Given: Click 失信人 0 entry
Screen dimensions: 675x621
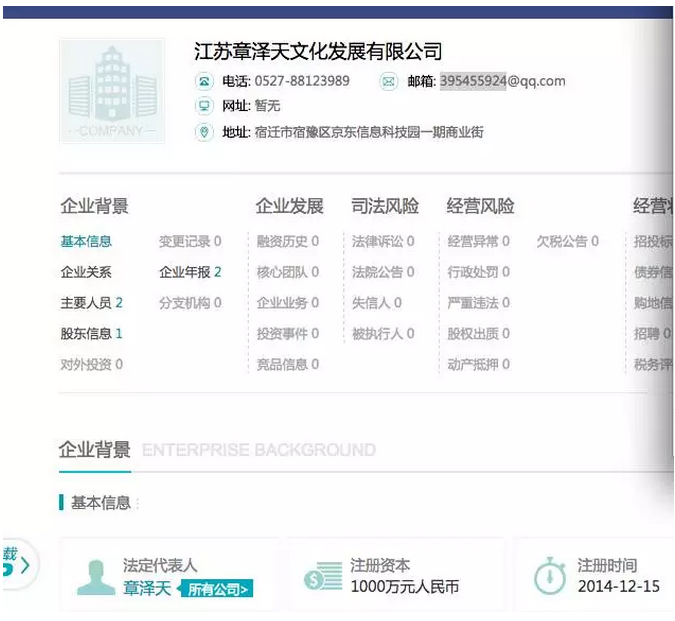Looking at the screenshot, I should (x=377, y=303).
